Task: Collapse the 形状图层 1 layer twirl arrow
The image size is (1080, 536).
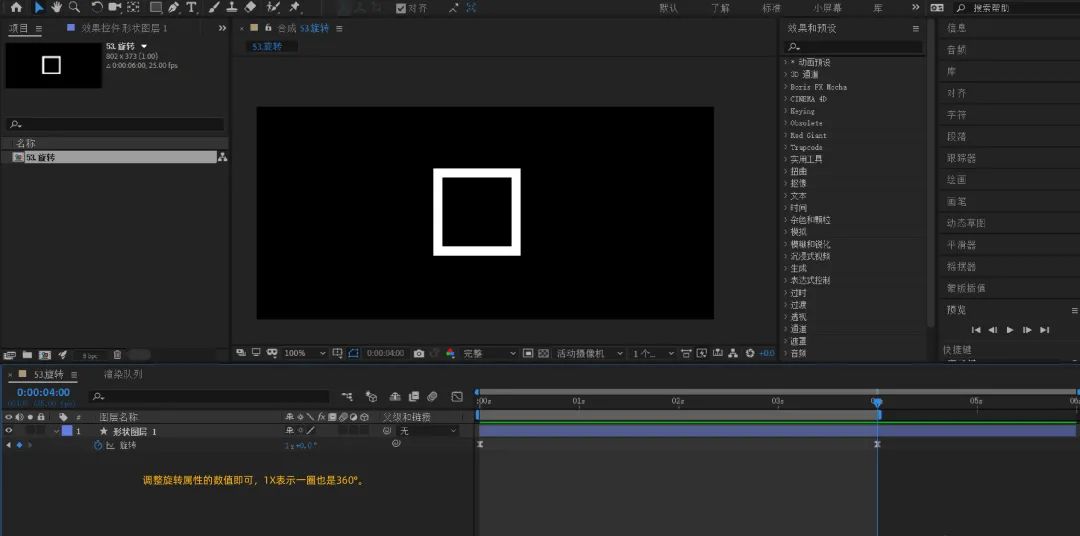Action: click(56, 431)
